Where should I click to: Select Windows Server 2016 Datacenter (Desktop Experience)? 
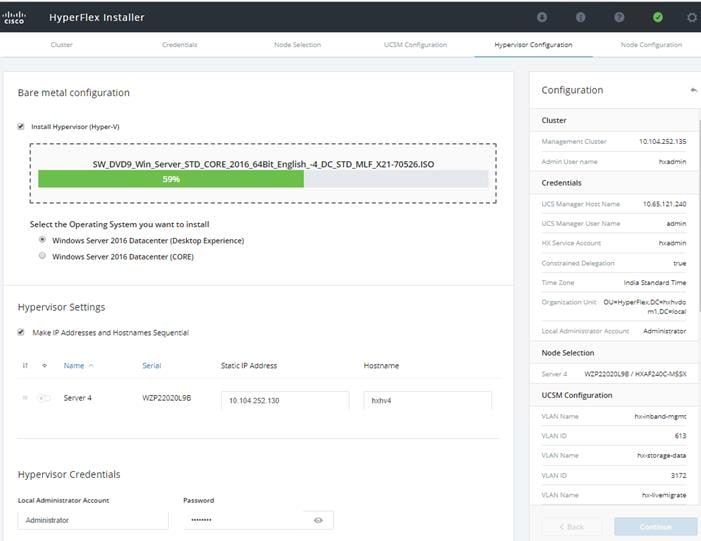pos(42,240)
